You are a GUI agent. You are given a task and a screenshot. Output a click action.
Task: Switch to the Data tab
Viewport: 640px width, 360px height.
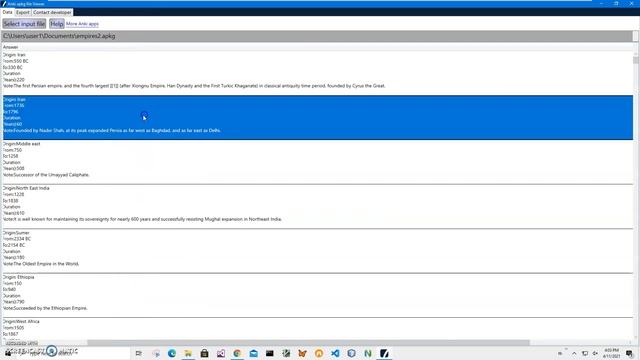[7, 12]
